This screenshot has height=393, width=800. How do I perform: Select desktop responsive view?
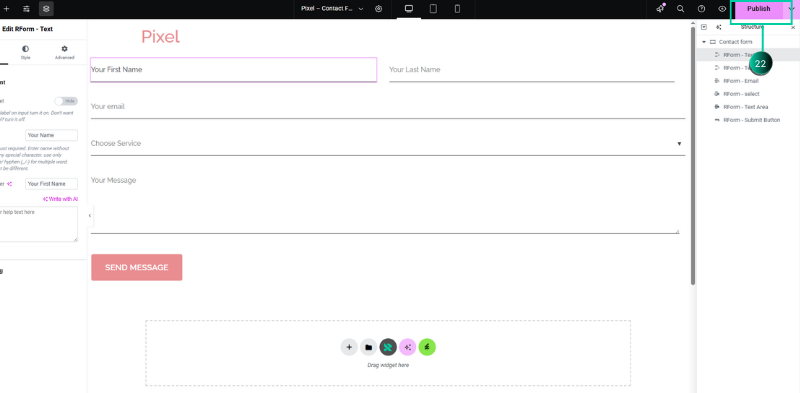pos(409,9)
